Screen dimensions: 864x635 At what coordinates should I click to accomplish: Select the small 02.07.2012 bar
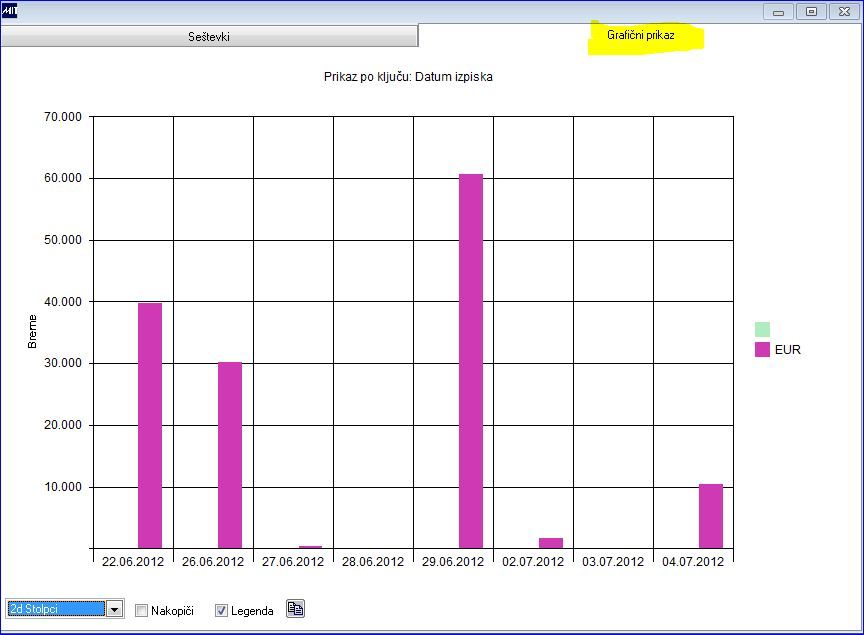click(x=551, y=543)
